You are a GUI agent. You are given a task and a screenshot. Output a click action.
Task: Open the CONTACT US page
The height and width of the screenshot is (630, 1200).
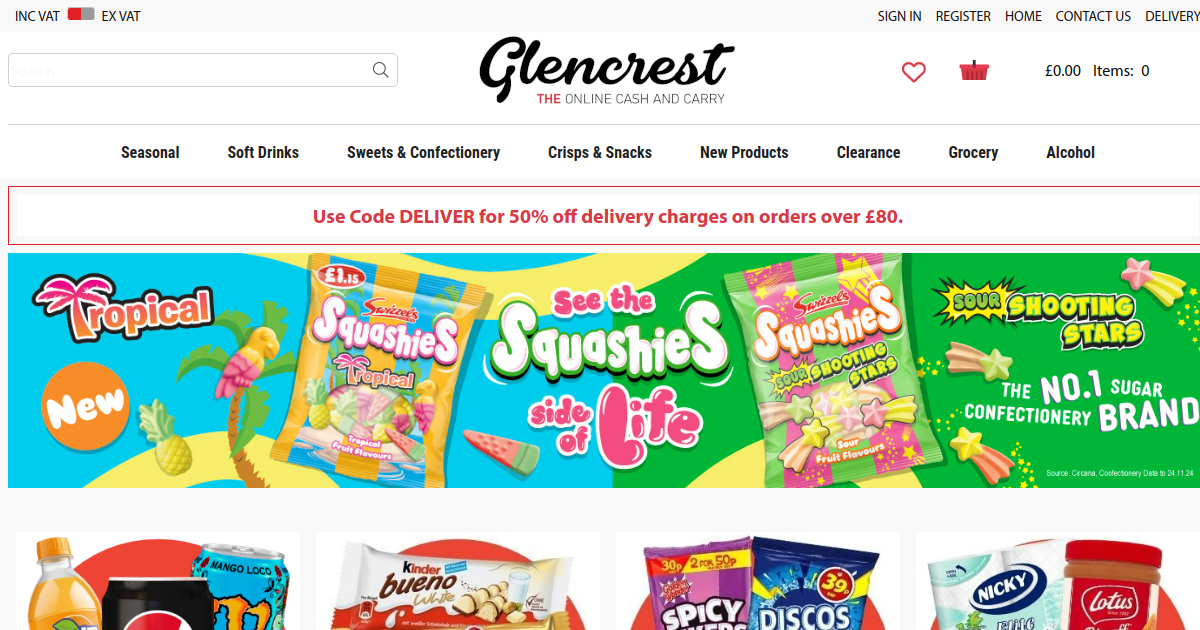coord(1093,16)
